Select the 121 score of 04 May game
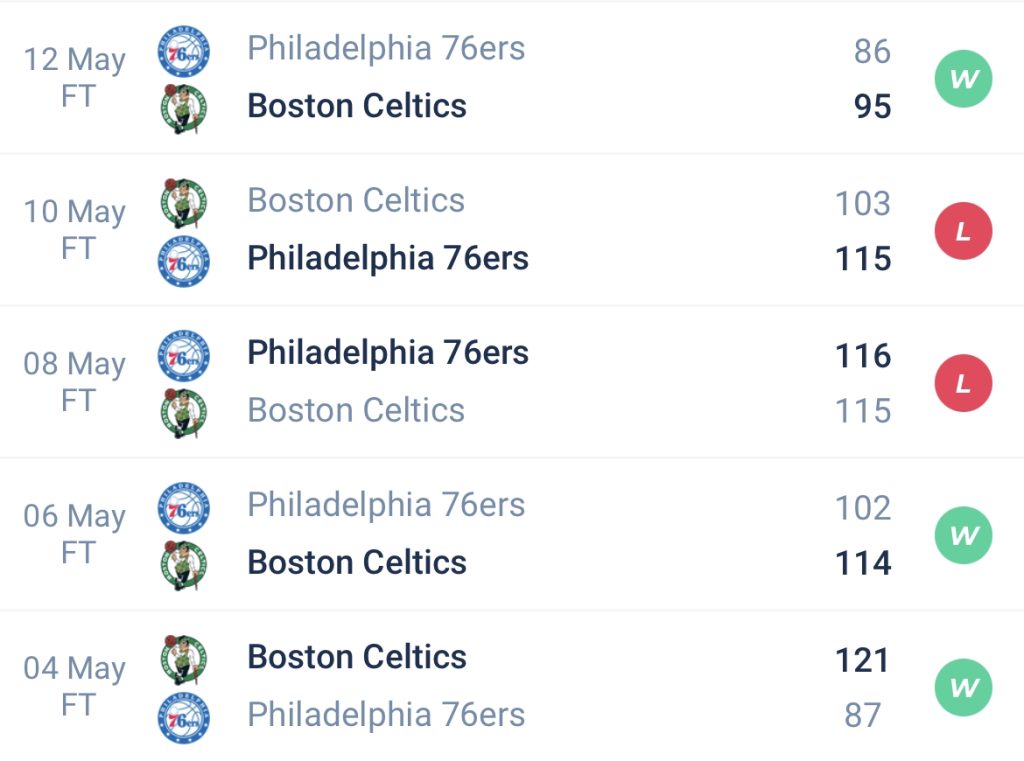 coord(863,660)
